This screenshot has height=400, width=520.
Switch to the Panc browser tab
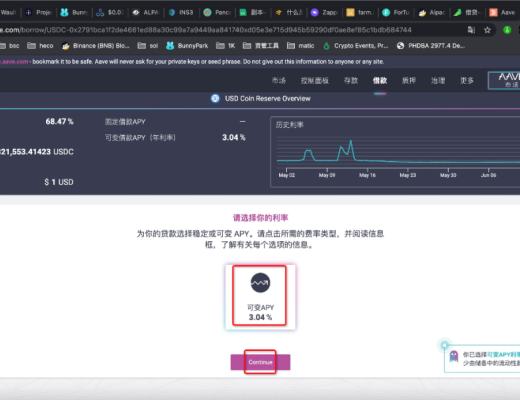pyautogui.click(x=217, y=12)
